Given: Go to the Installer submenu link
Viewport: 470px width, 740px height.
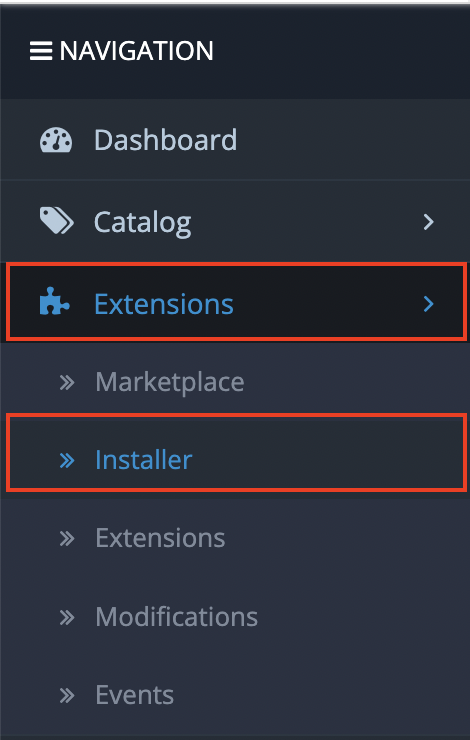Looking at the screenshot, I should pos(143,460).
